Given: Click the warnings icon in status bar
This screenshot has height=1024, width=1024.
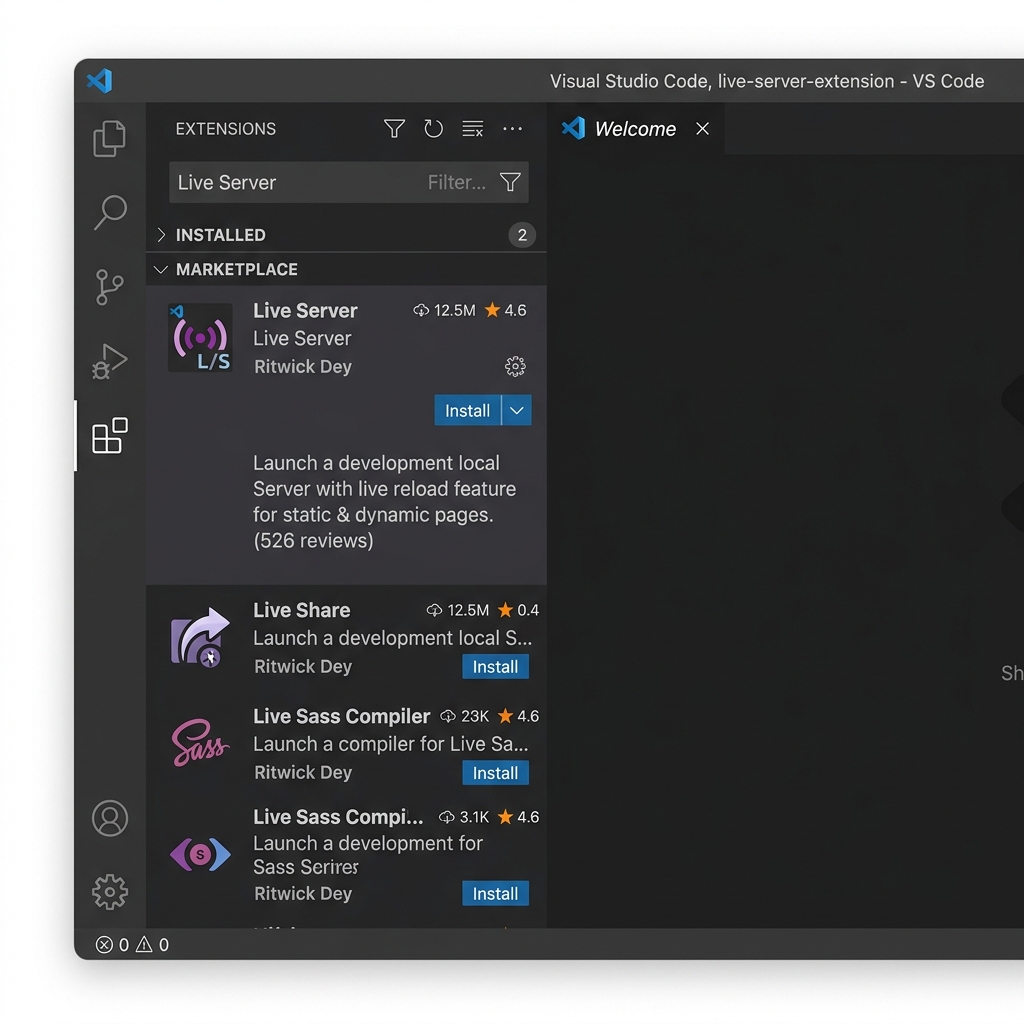Looking at the screenshot, I should click(x=144, y=944).
